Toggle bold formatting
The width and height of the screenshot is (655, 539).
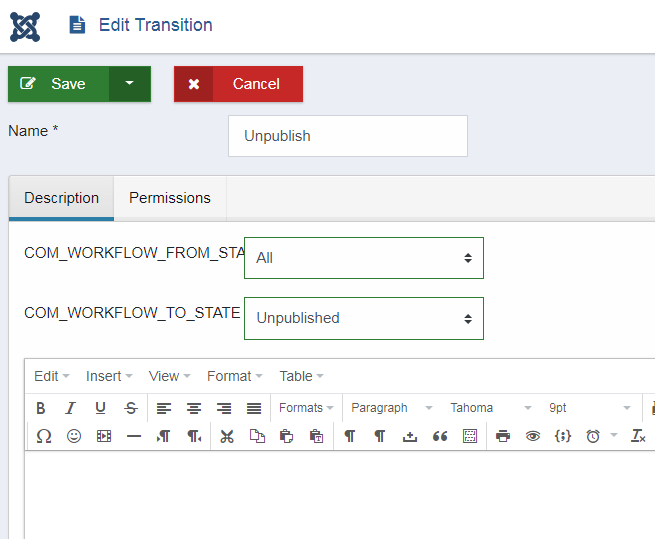41,408
